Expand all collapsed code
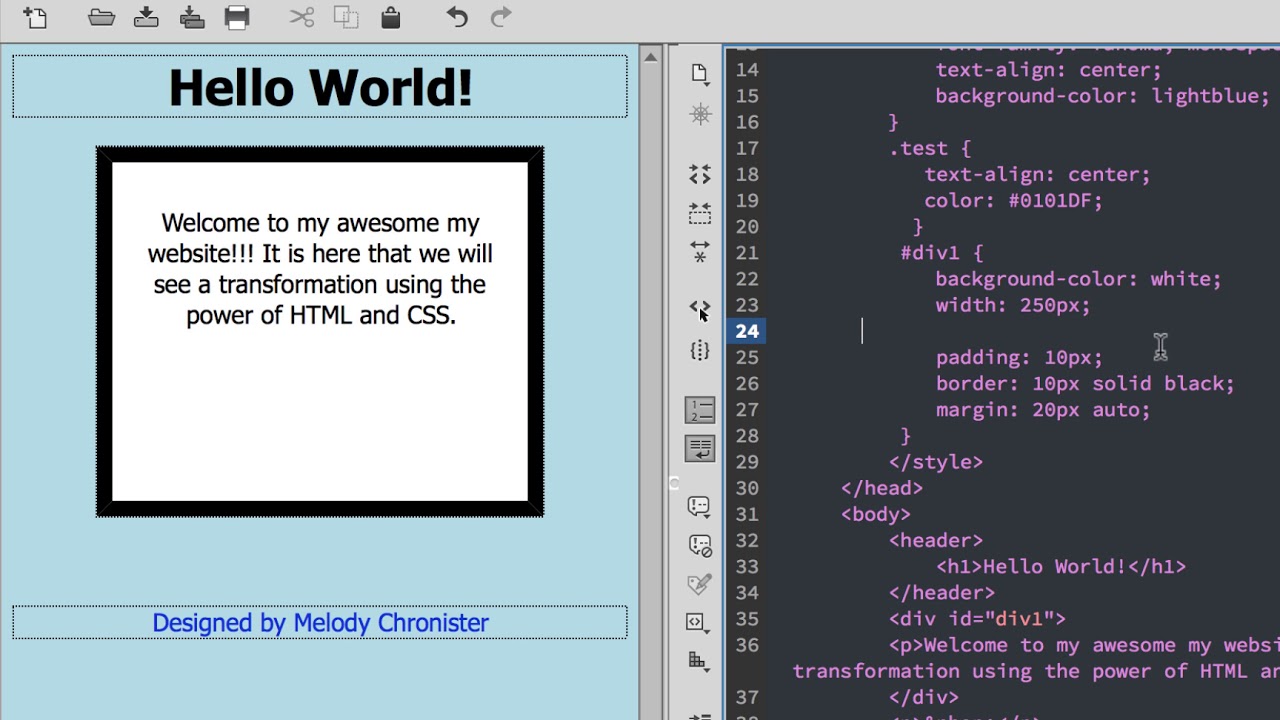The height and width of the screenshot is (720, 1280). [x=700, y=251]
